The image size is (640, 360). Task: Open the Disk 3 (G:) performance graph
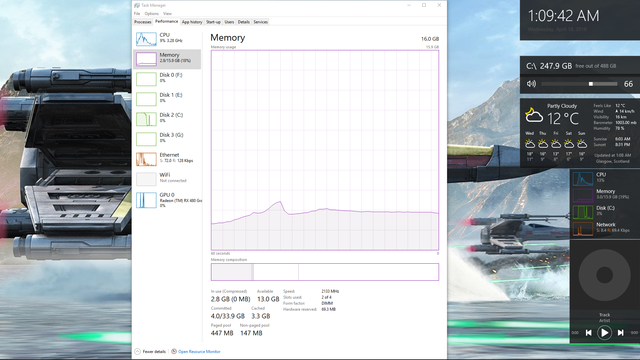coord(167,139)
